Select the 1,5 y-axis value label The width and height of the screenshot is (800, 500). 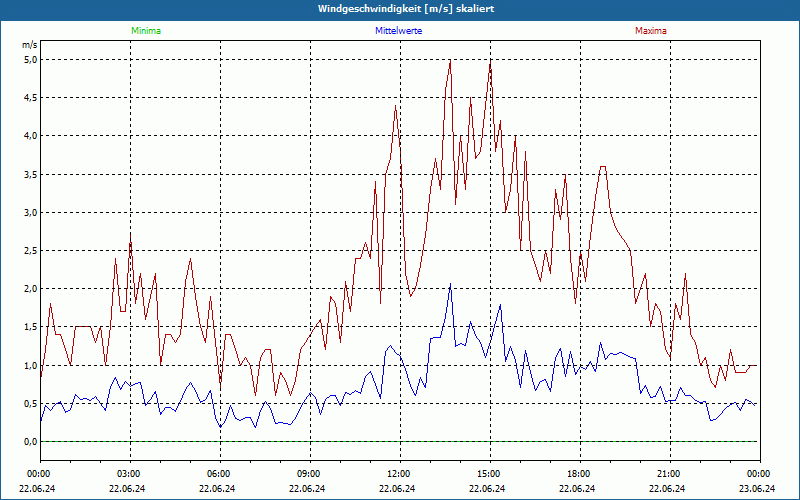(30, 327)
